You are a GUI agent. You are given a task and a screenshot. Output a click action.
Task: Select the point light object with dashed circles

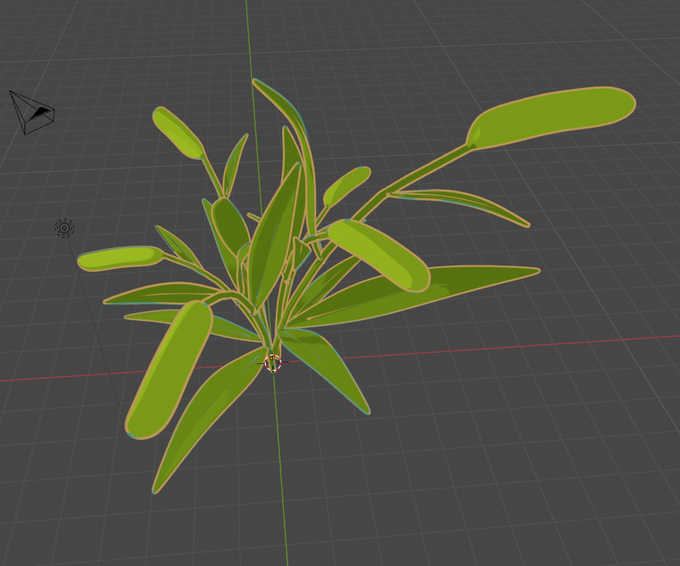(65, 228)
